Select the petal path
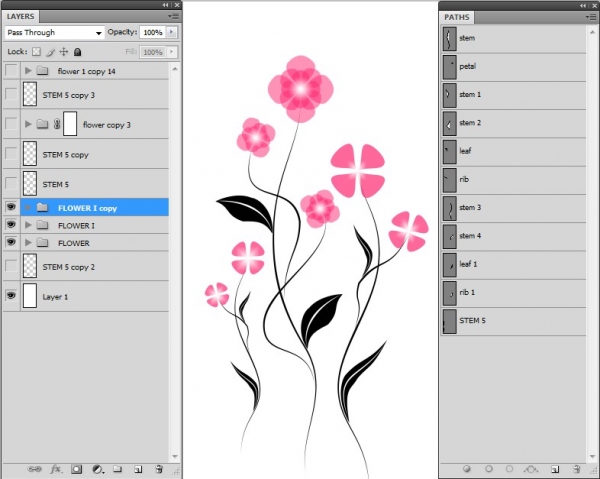 click(513, 67)
